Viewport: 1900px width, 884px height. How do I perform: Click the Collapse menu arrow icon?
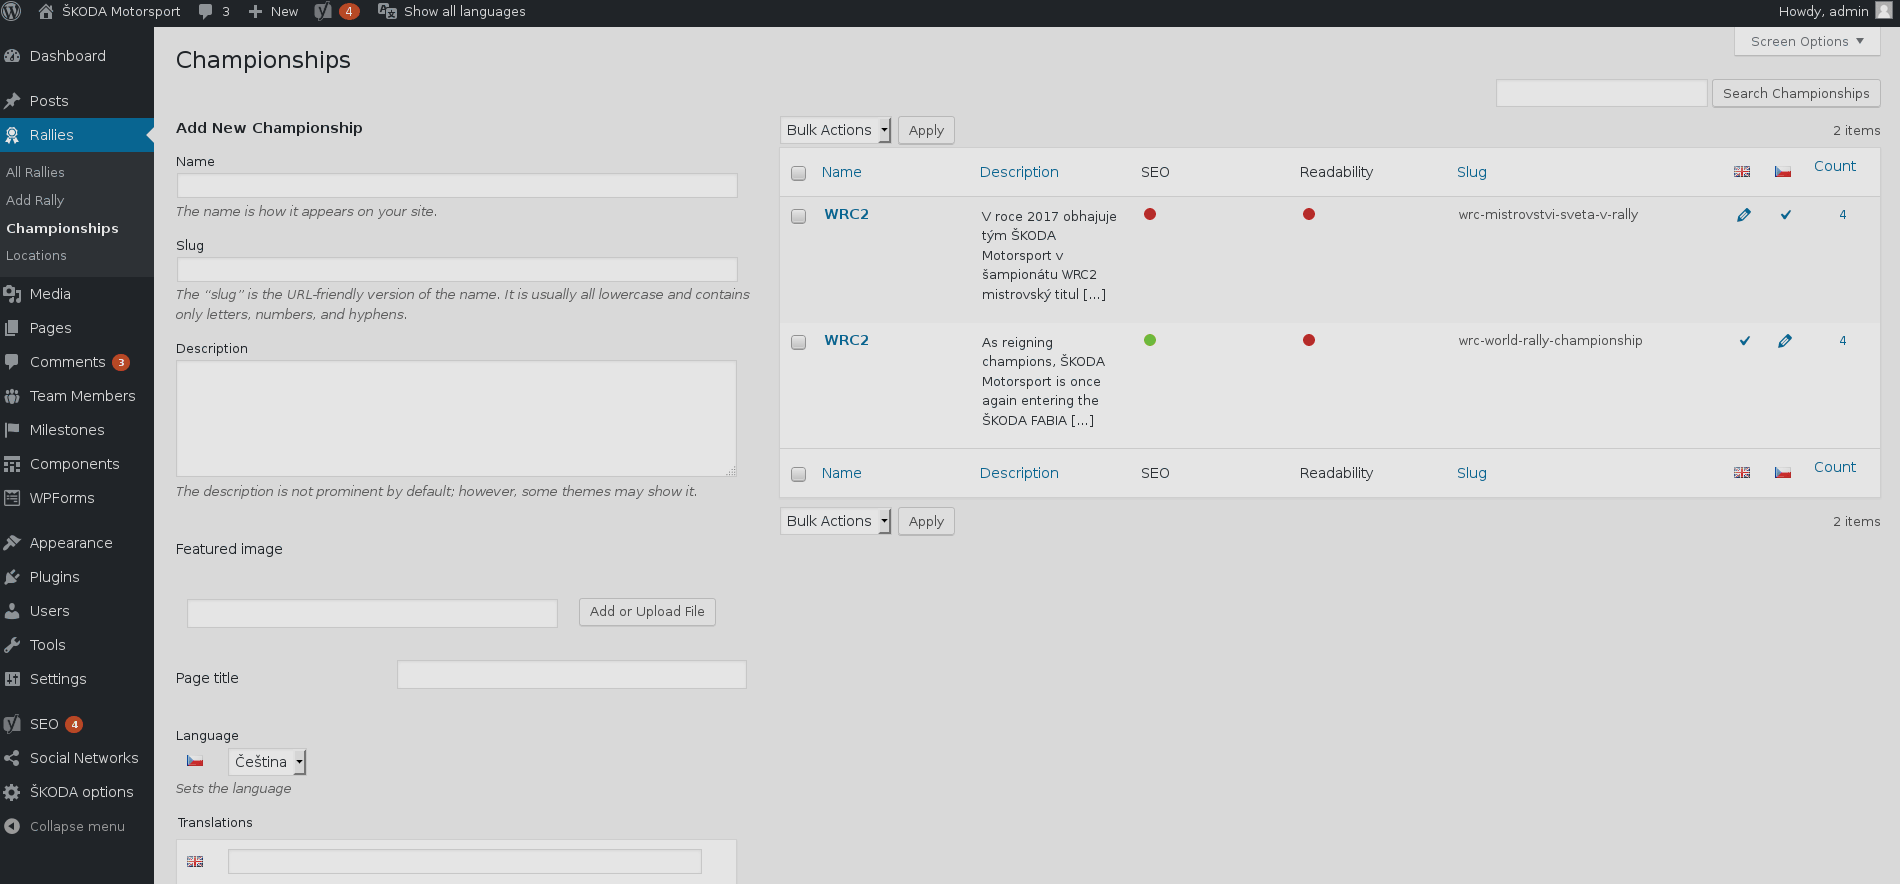pos(12,826)
